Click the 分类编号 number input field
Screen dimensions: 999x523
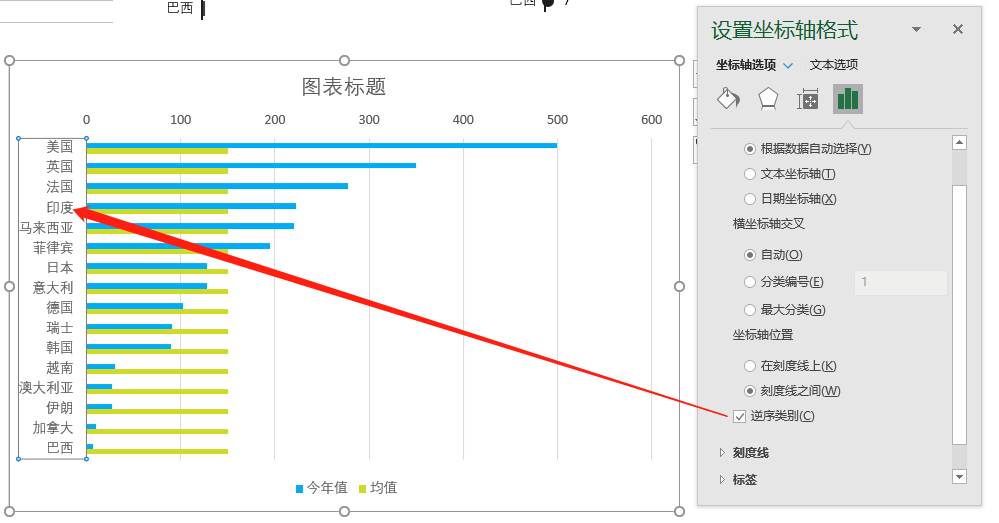900,282
